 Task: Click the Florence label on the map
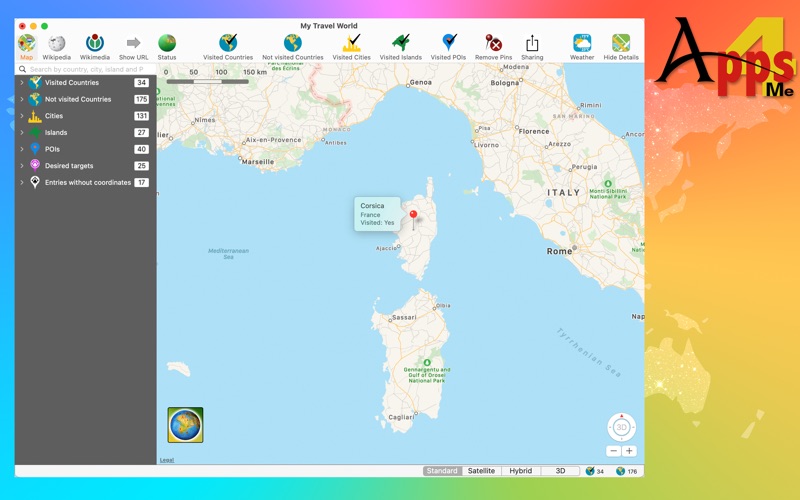click(x=534, y=131)
